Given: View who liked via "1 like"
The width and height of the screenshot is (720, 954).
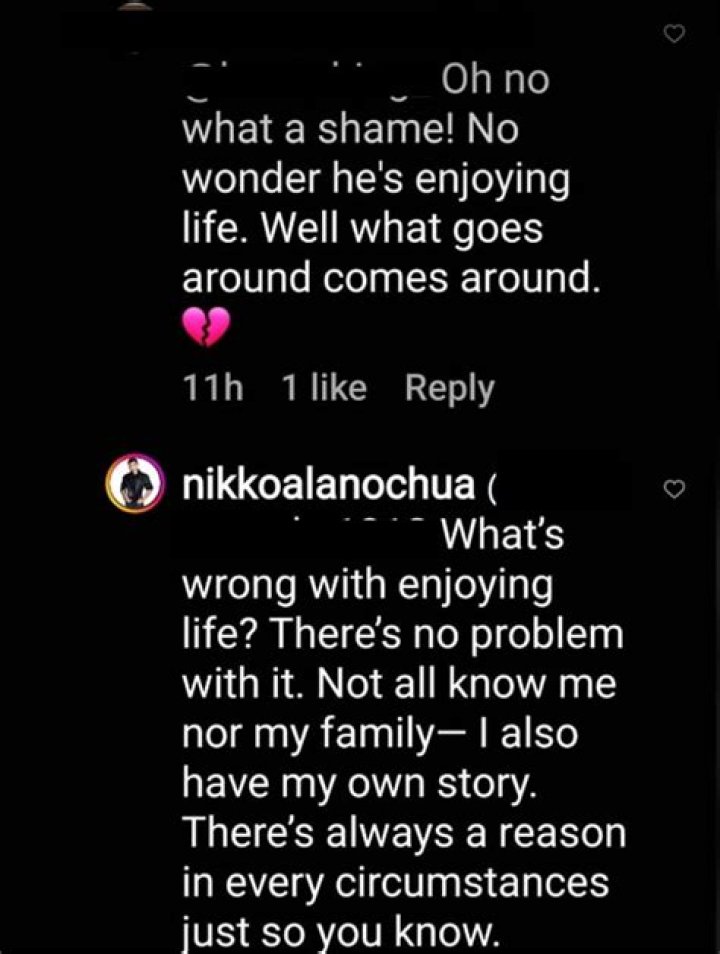Looking at the screenshot, I should (x=324, y=388).
